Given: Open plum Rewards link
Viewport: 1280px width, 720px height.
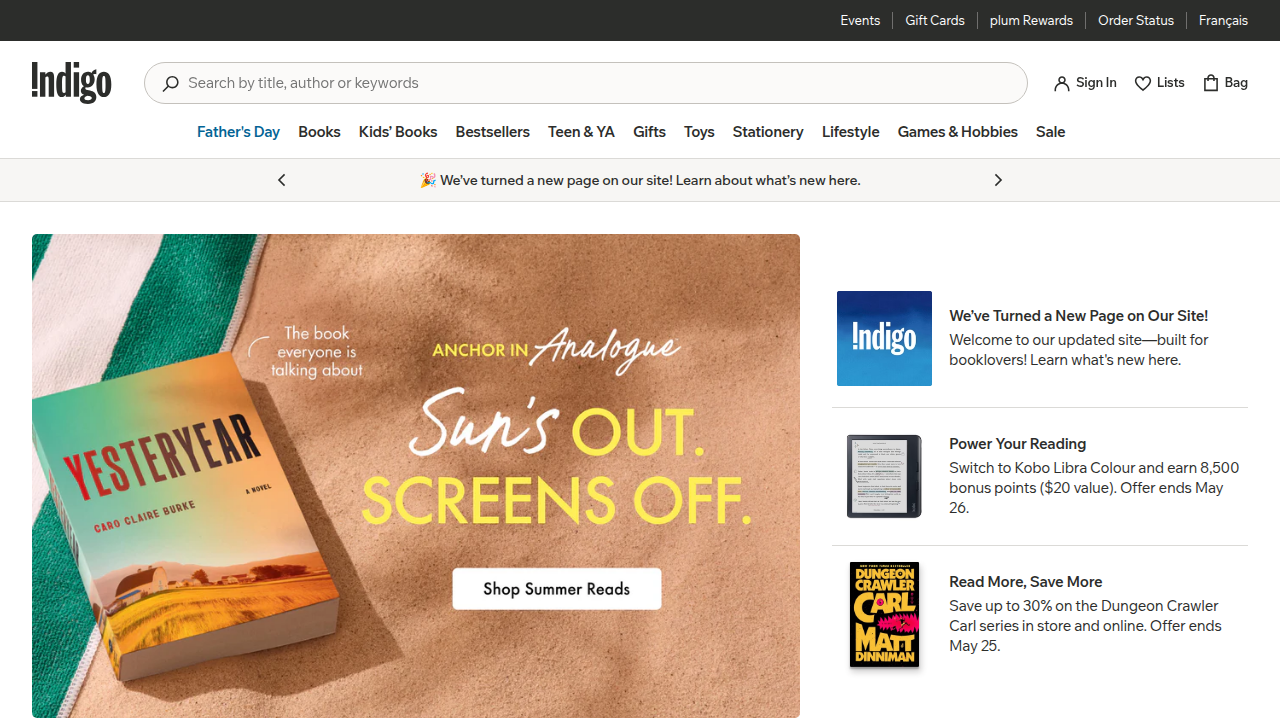Looking at the screenshot, I should [x=1031, y=20].
